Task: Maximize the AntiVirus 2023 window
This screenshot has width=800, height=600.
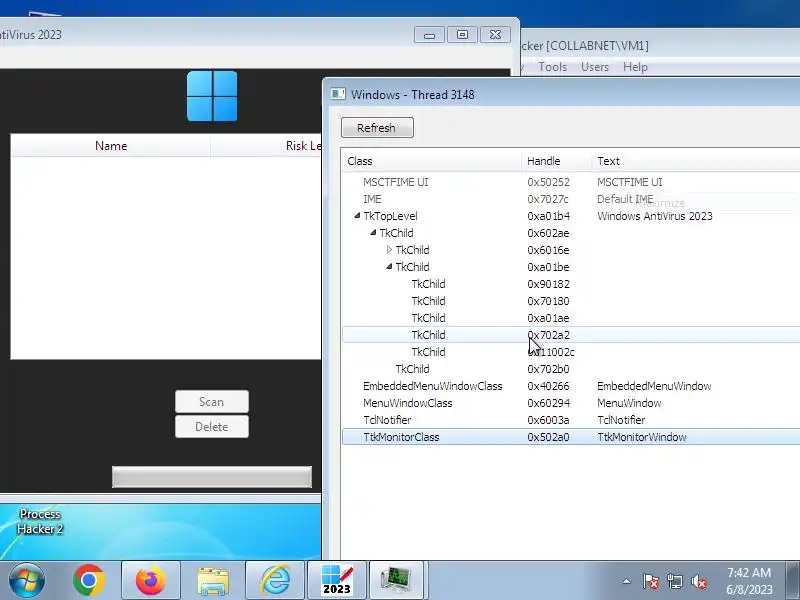Action: click(x=462, y=35)
